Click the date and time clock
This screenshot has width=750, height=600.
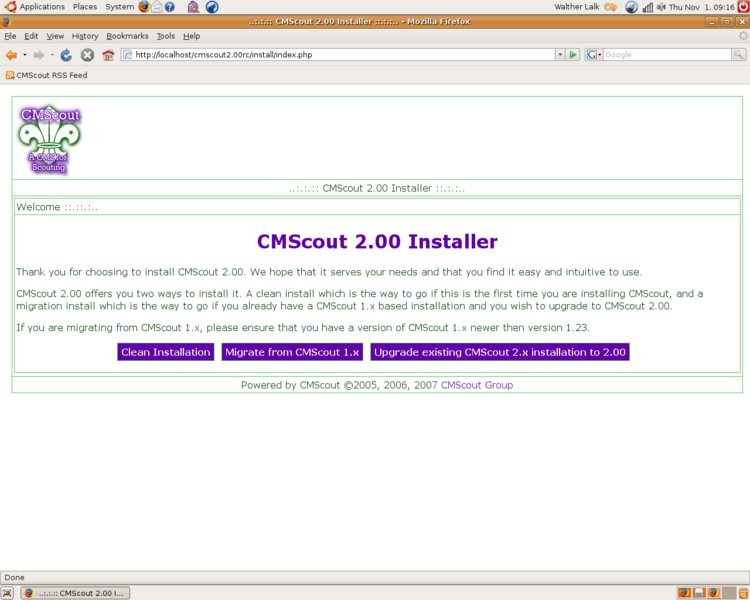[x=701, y=7]
